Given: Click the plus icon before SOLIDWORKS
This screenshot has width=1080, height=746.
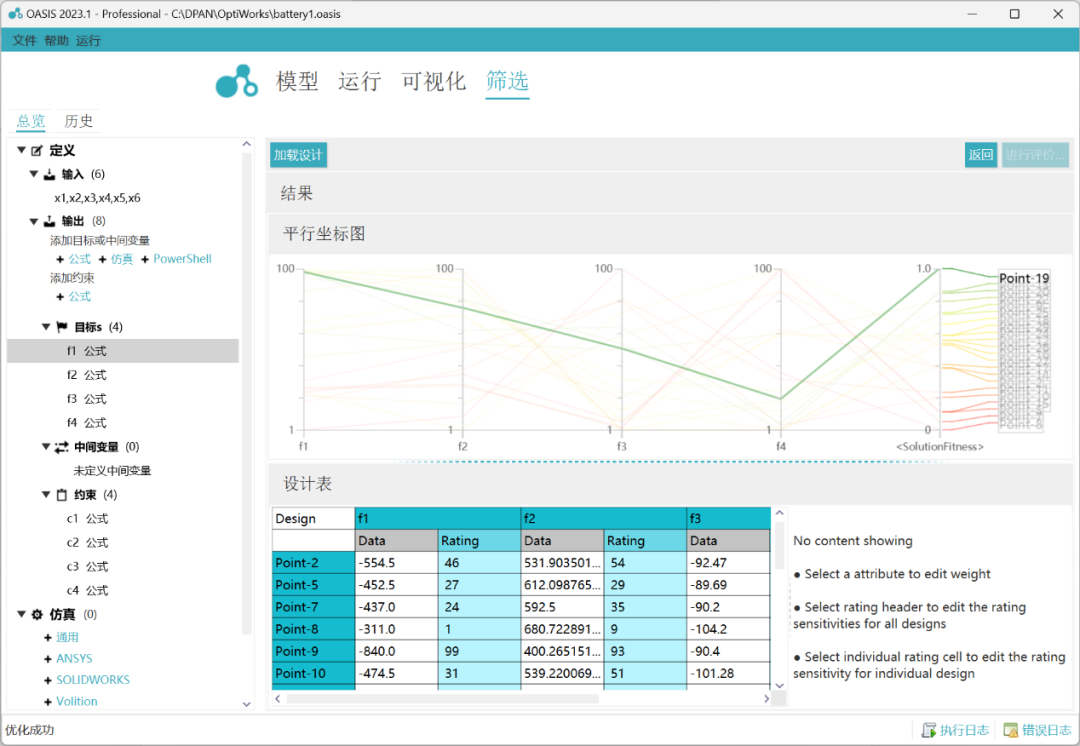Looking at the screenshot, I should [x=48, y=681].
